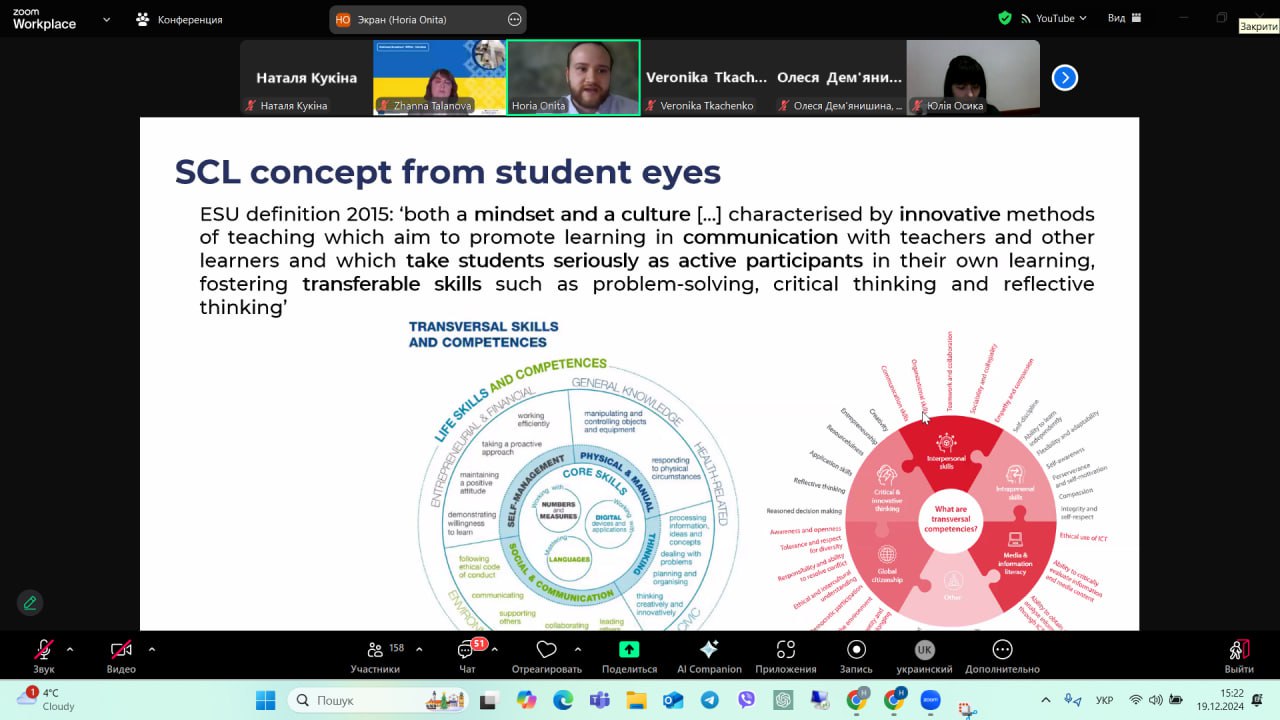
Task: Leave the meeting with Выйти button
Action: tap(1239, 655)
